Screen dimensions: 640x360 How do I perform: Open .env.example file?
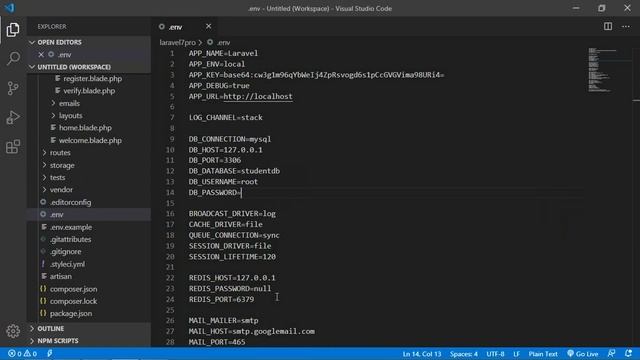point(71,227)
